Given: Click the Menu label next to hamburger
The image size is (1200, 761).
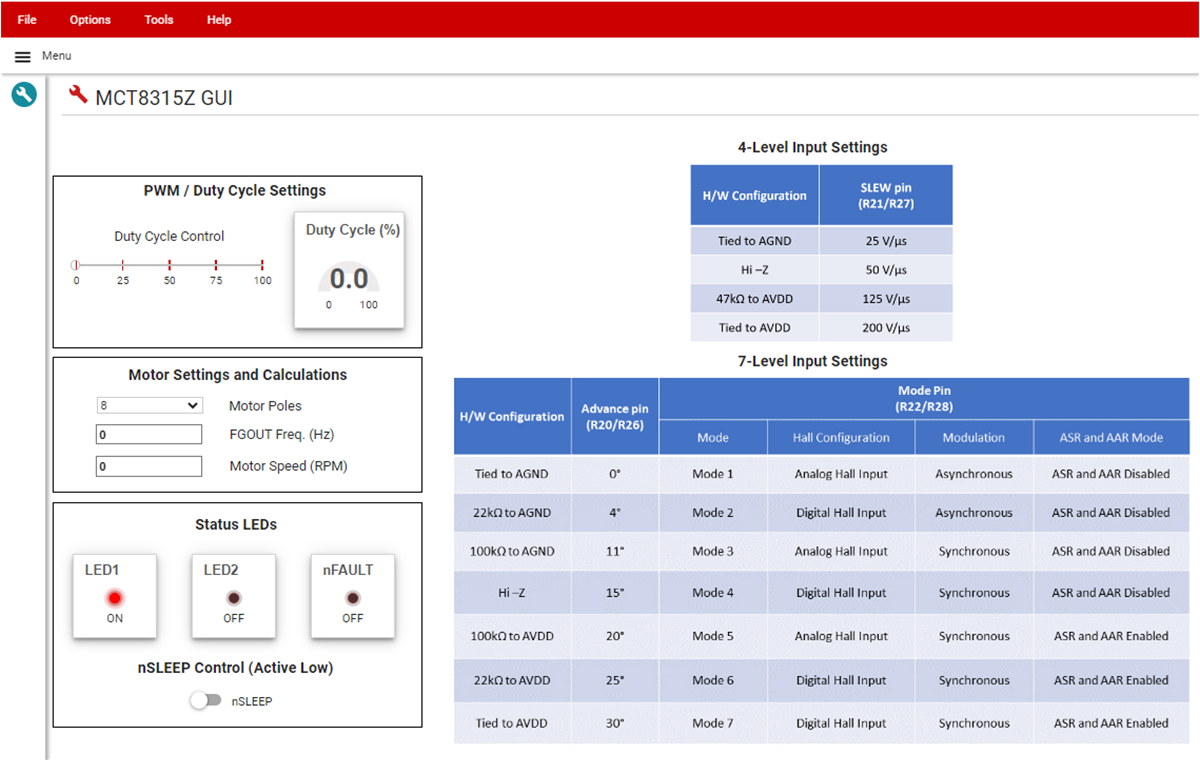Looking at the screenshot, I should click(56, 56).
